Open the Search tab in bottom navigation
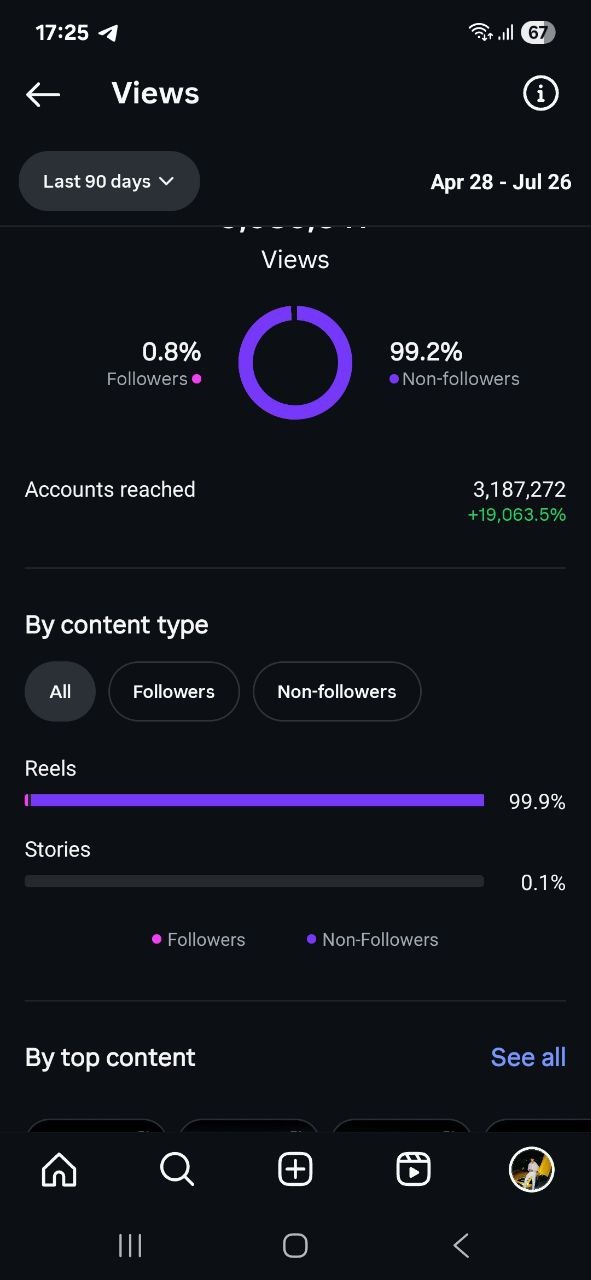The width and height of the screenshot is (591, 1280). click(x=177, y=1169)
